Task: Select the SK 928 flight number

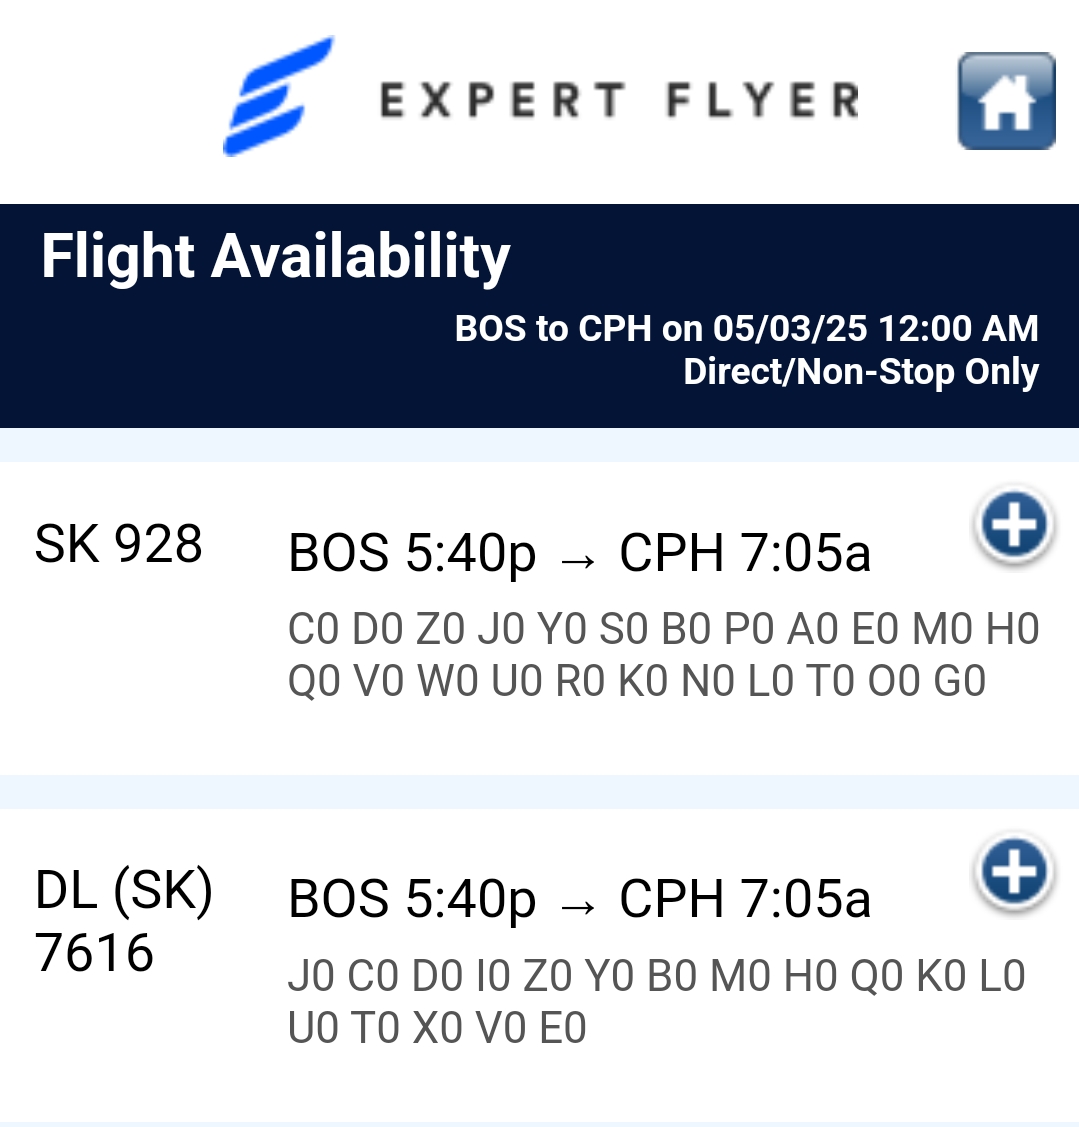Action: [119, 545]
